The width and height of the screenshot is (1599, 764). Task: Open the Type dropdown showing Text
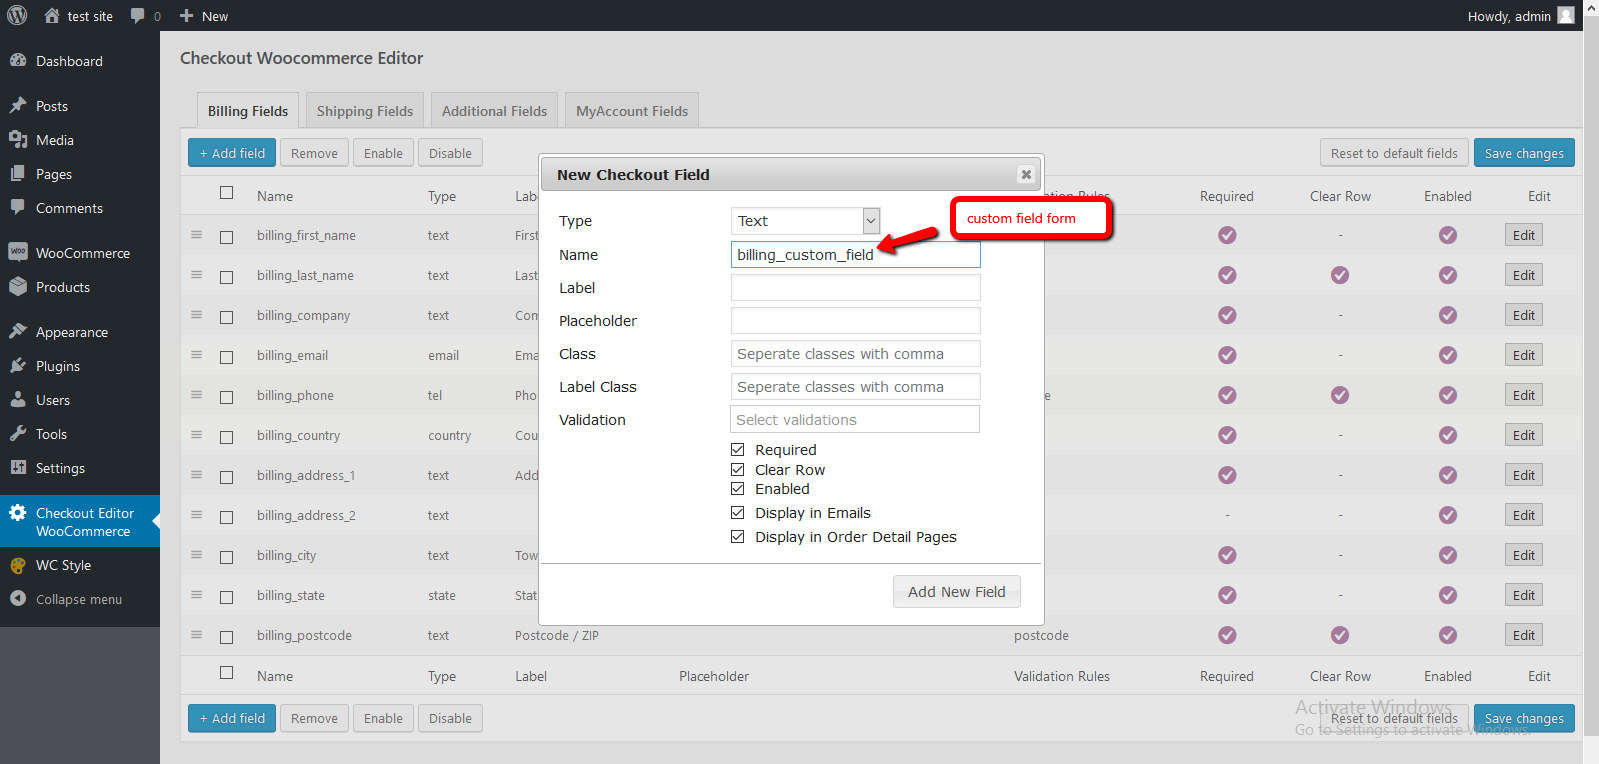click(x=806, y=221)
